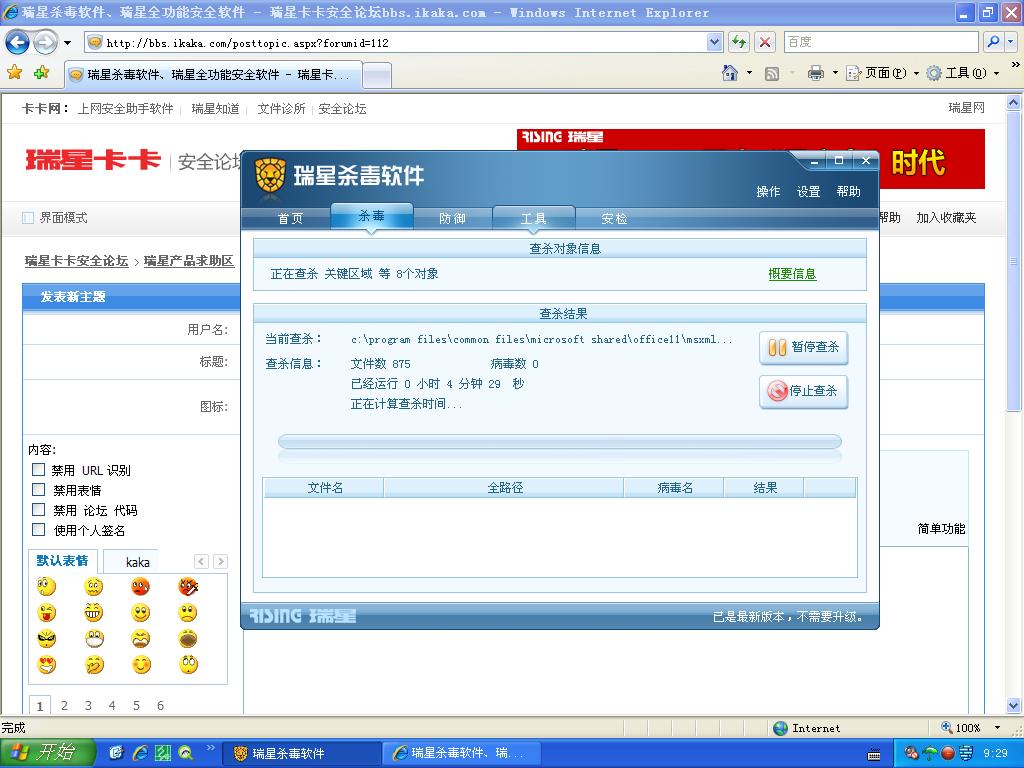Click the 加入收藏夹 link
Screen dimensions: 1024x768
pos(946,217)
